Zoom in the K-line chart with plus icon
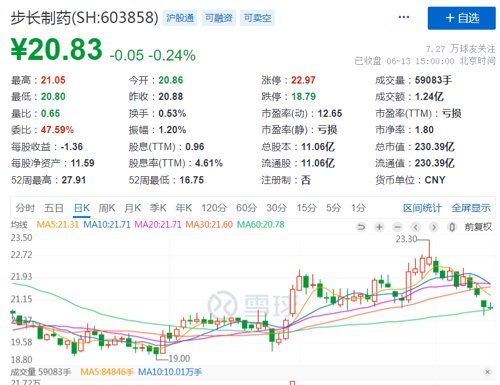 click(379, 227)
